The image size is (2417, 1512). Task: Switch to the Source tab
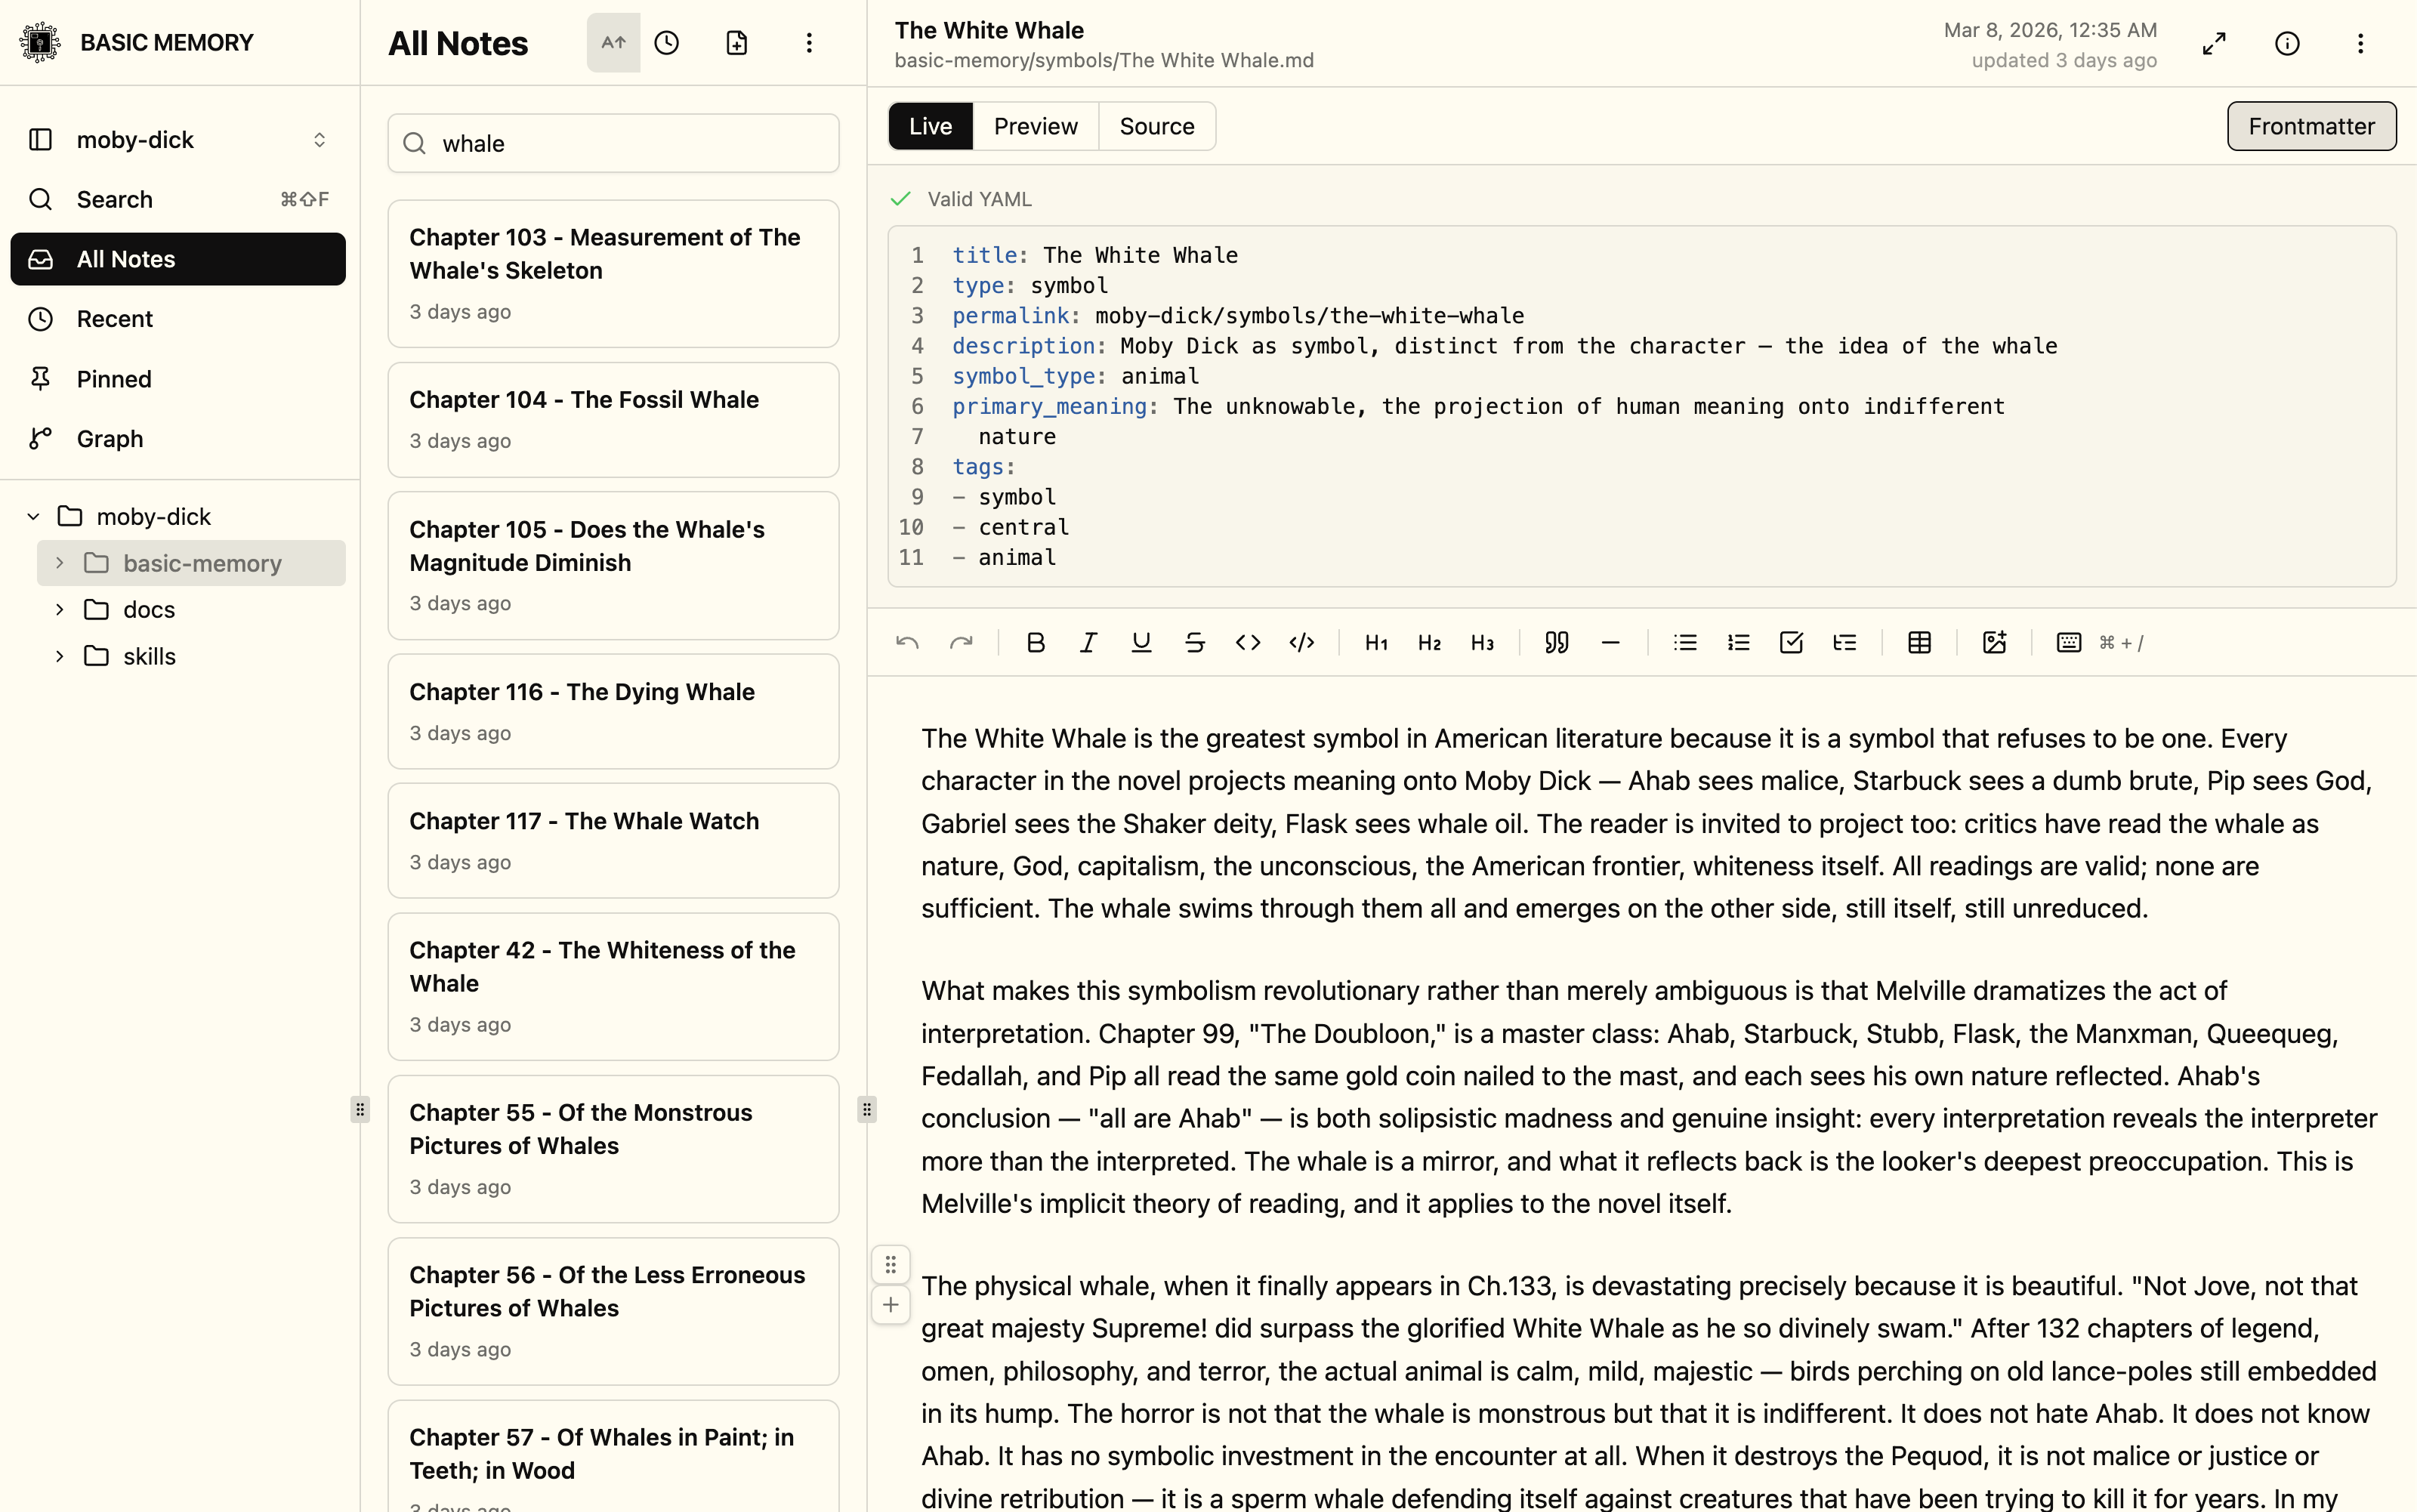click(1156, 126)
